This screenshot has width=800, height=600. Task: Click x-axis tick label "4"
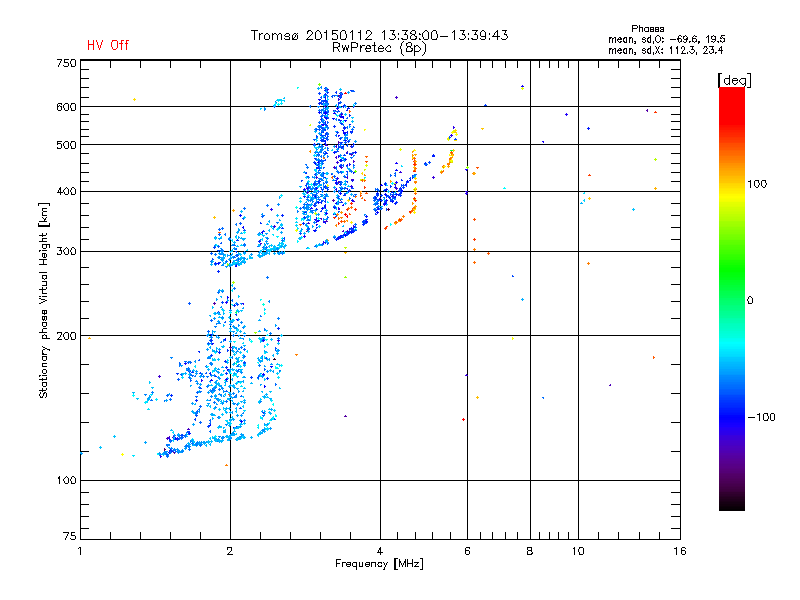pyautogui.click(x=380, y=551)
